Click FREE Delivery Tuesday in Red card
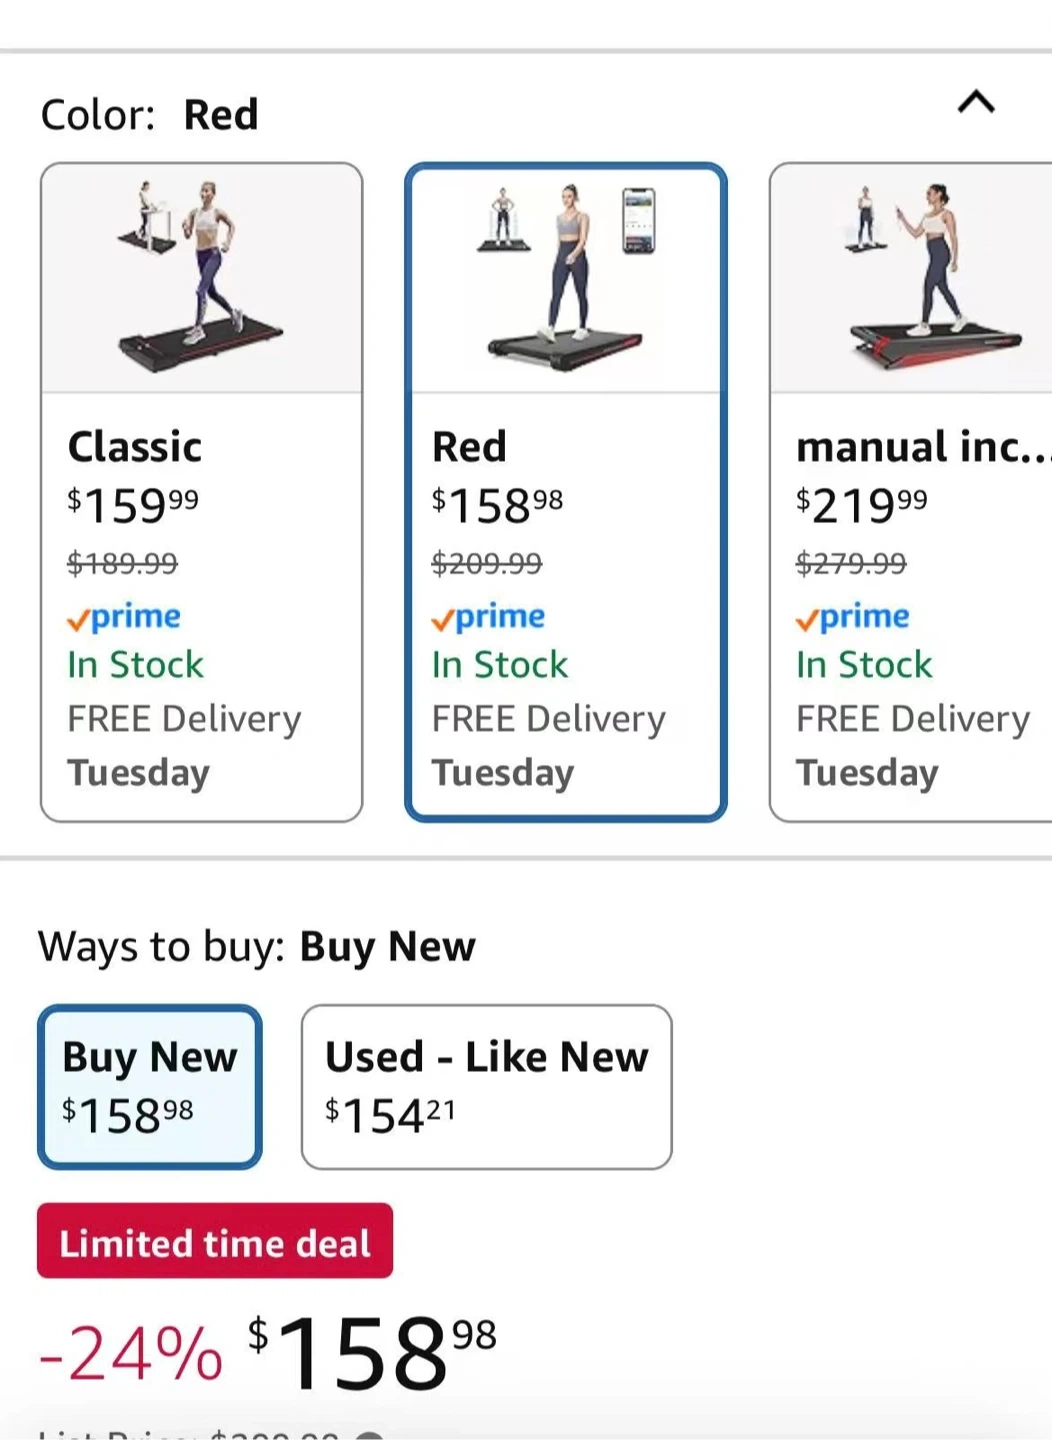 (548, 745)
